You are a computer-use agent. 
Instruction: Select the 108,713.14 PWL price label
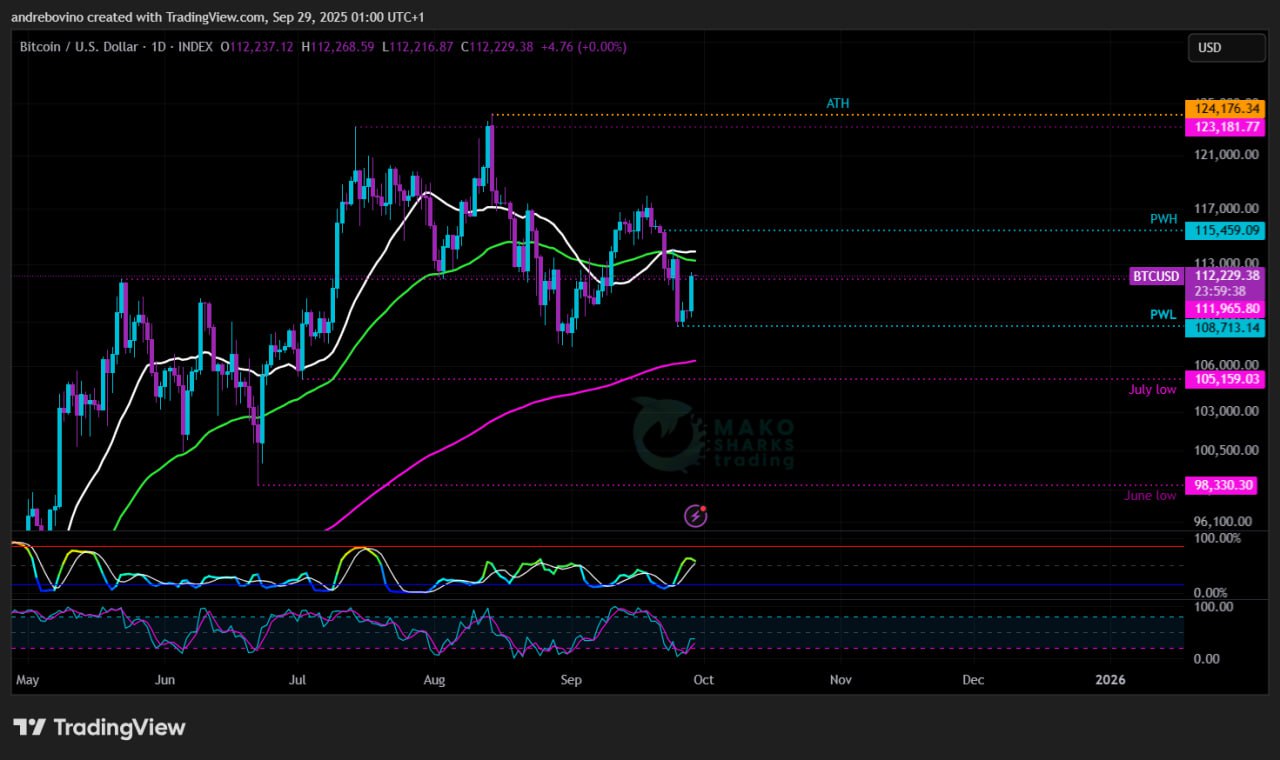(x=1224, y=327)
